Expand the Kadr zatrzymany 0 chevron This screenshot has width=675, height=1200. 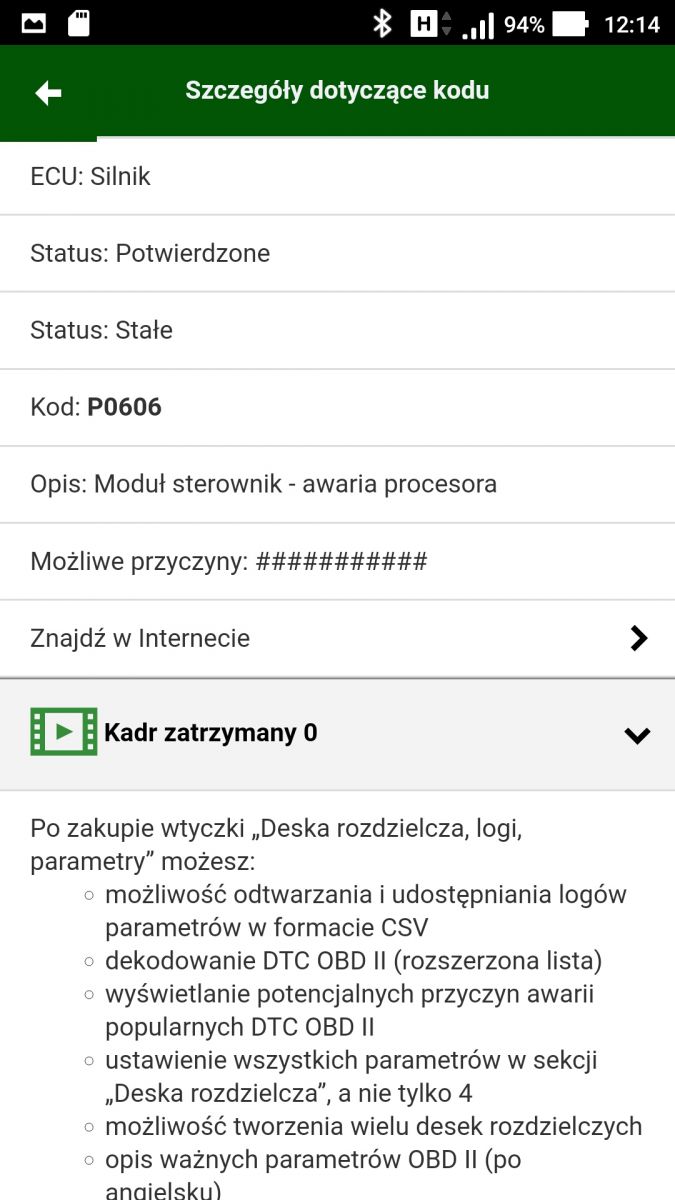tap(637, 735)
